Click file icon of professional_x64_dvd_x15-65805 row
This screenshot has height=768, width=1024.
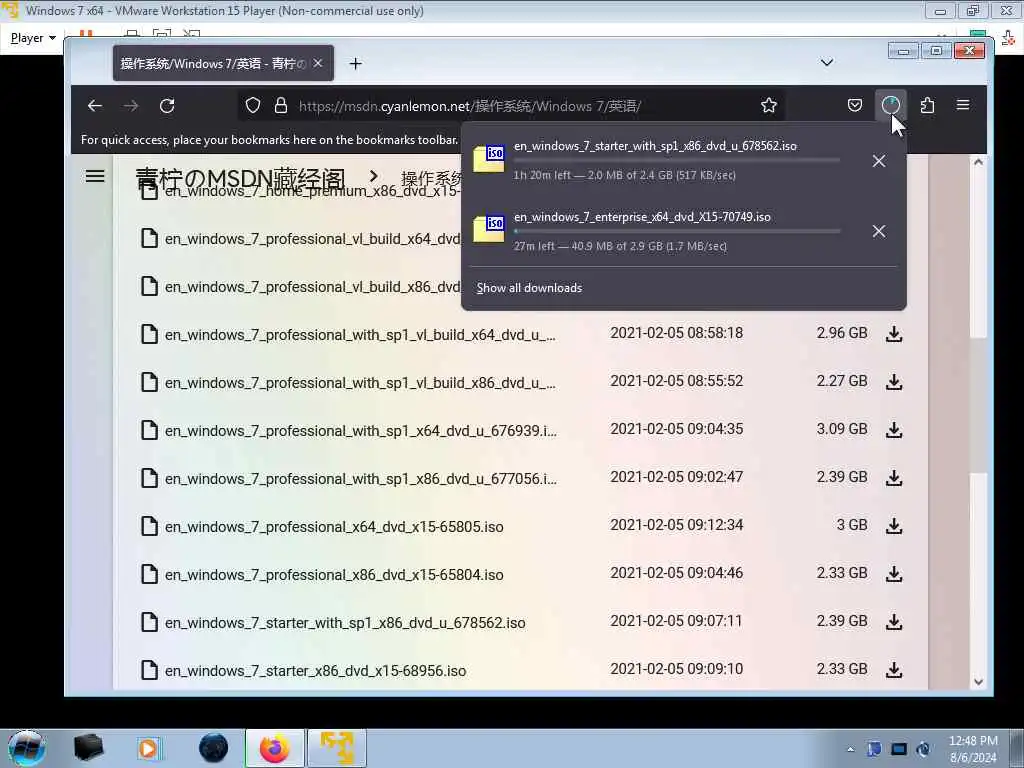pyautogui.click(x=150, y=526)
